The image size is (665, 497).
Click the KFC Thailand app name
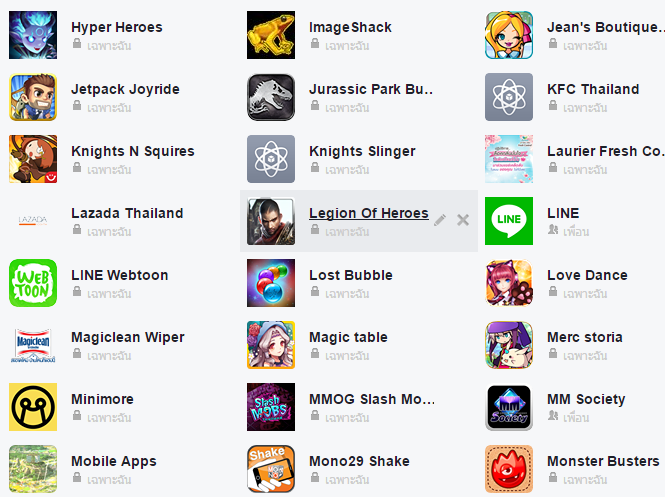(x=593, y=89)
